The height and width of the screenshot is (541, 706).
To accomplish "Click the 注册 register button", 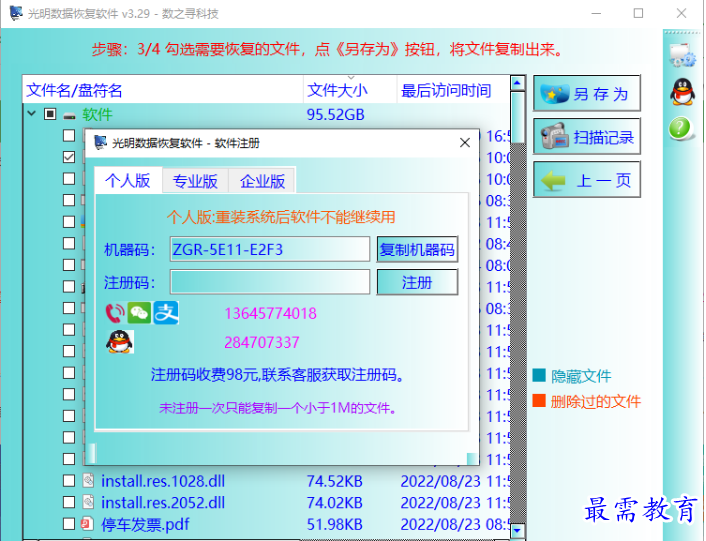I will (x=417, y=283).
